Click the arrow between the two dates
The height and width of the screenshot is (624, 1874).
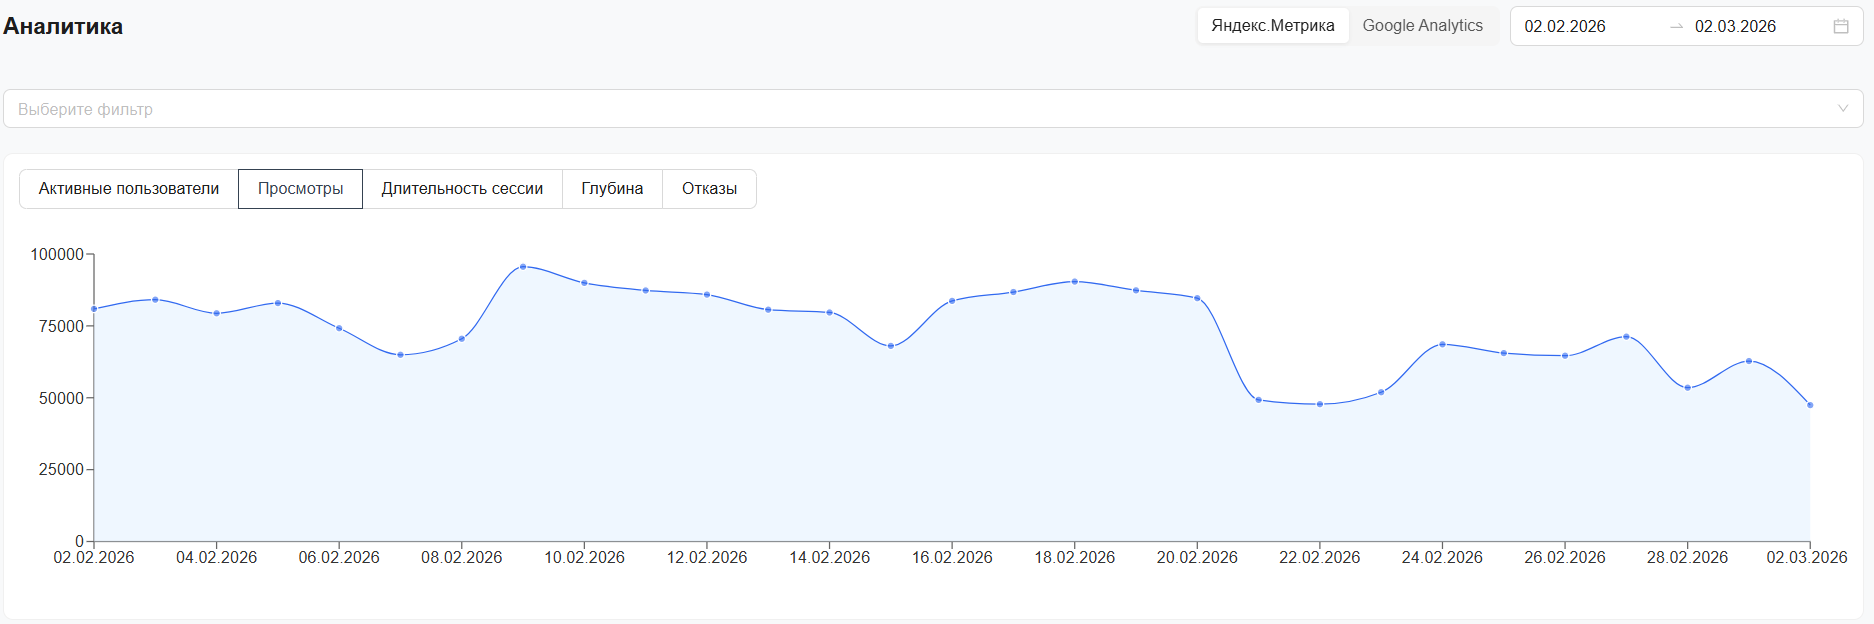[1676, 27]
